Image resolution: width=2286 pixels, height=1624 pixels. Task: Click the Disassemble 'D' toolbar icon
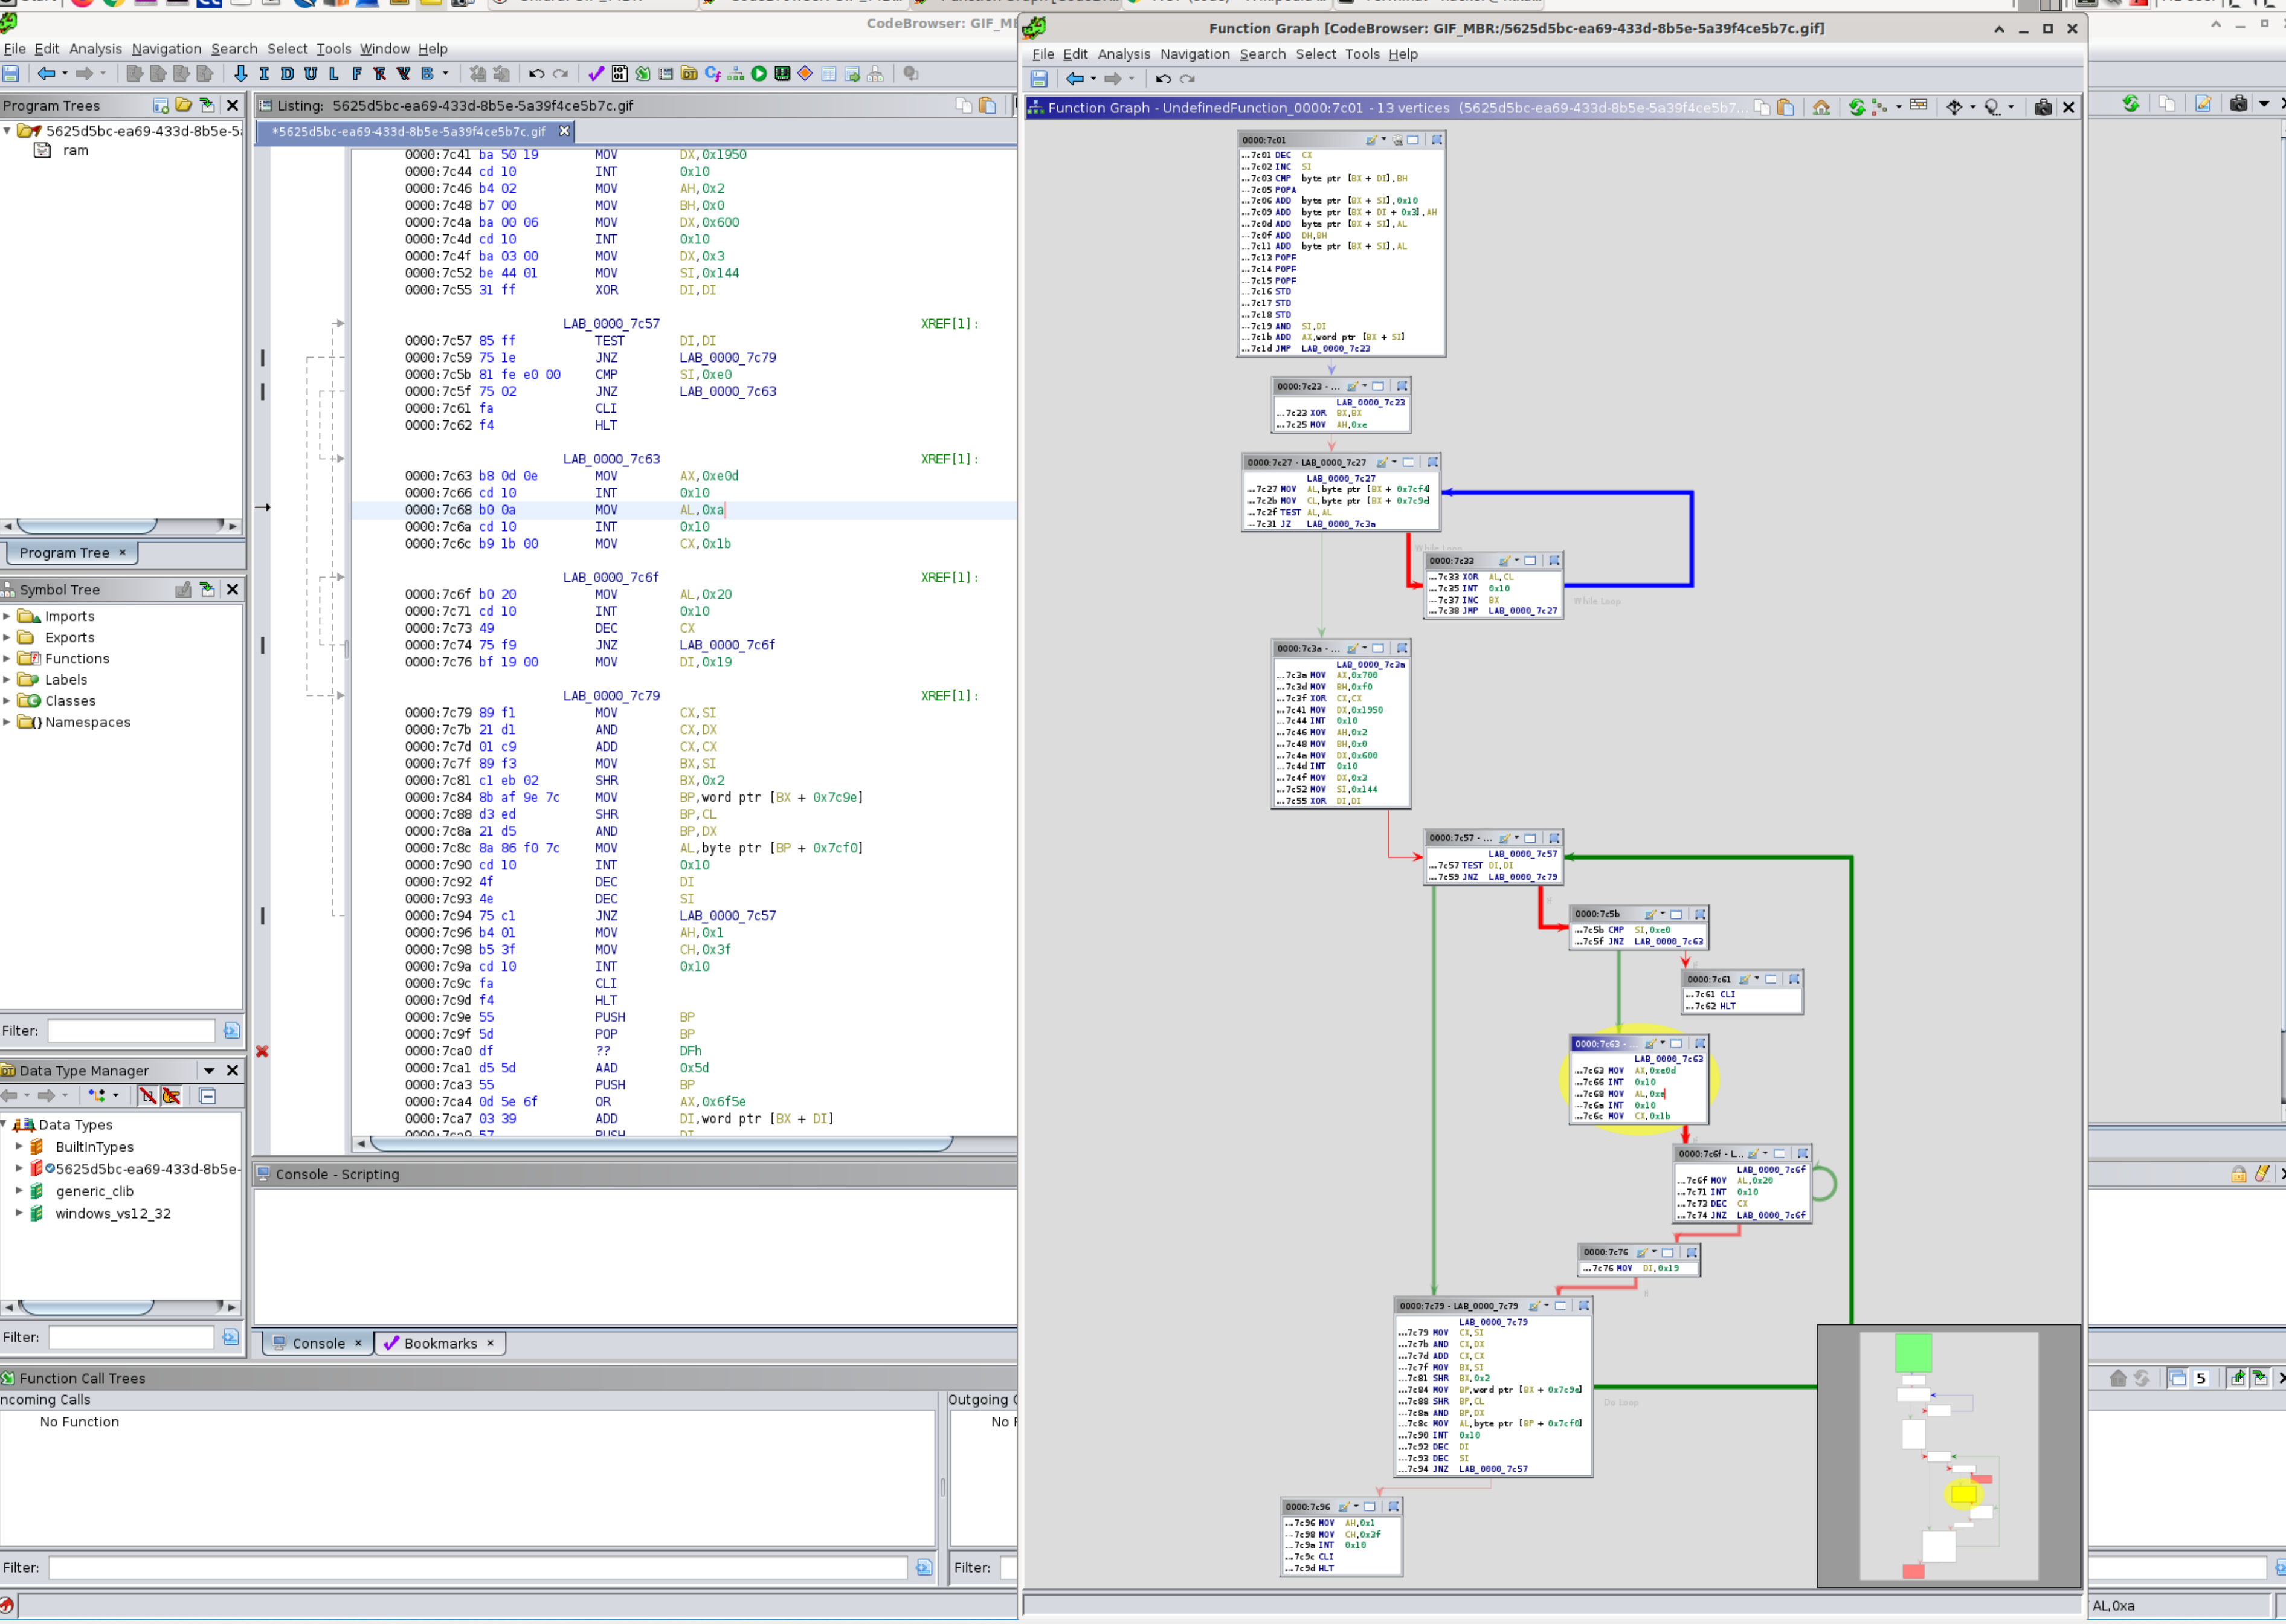tap(287, 74)
